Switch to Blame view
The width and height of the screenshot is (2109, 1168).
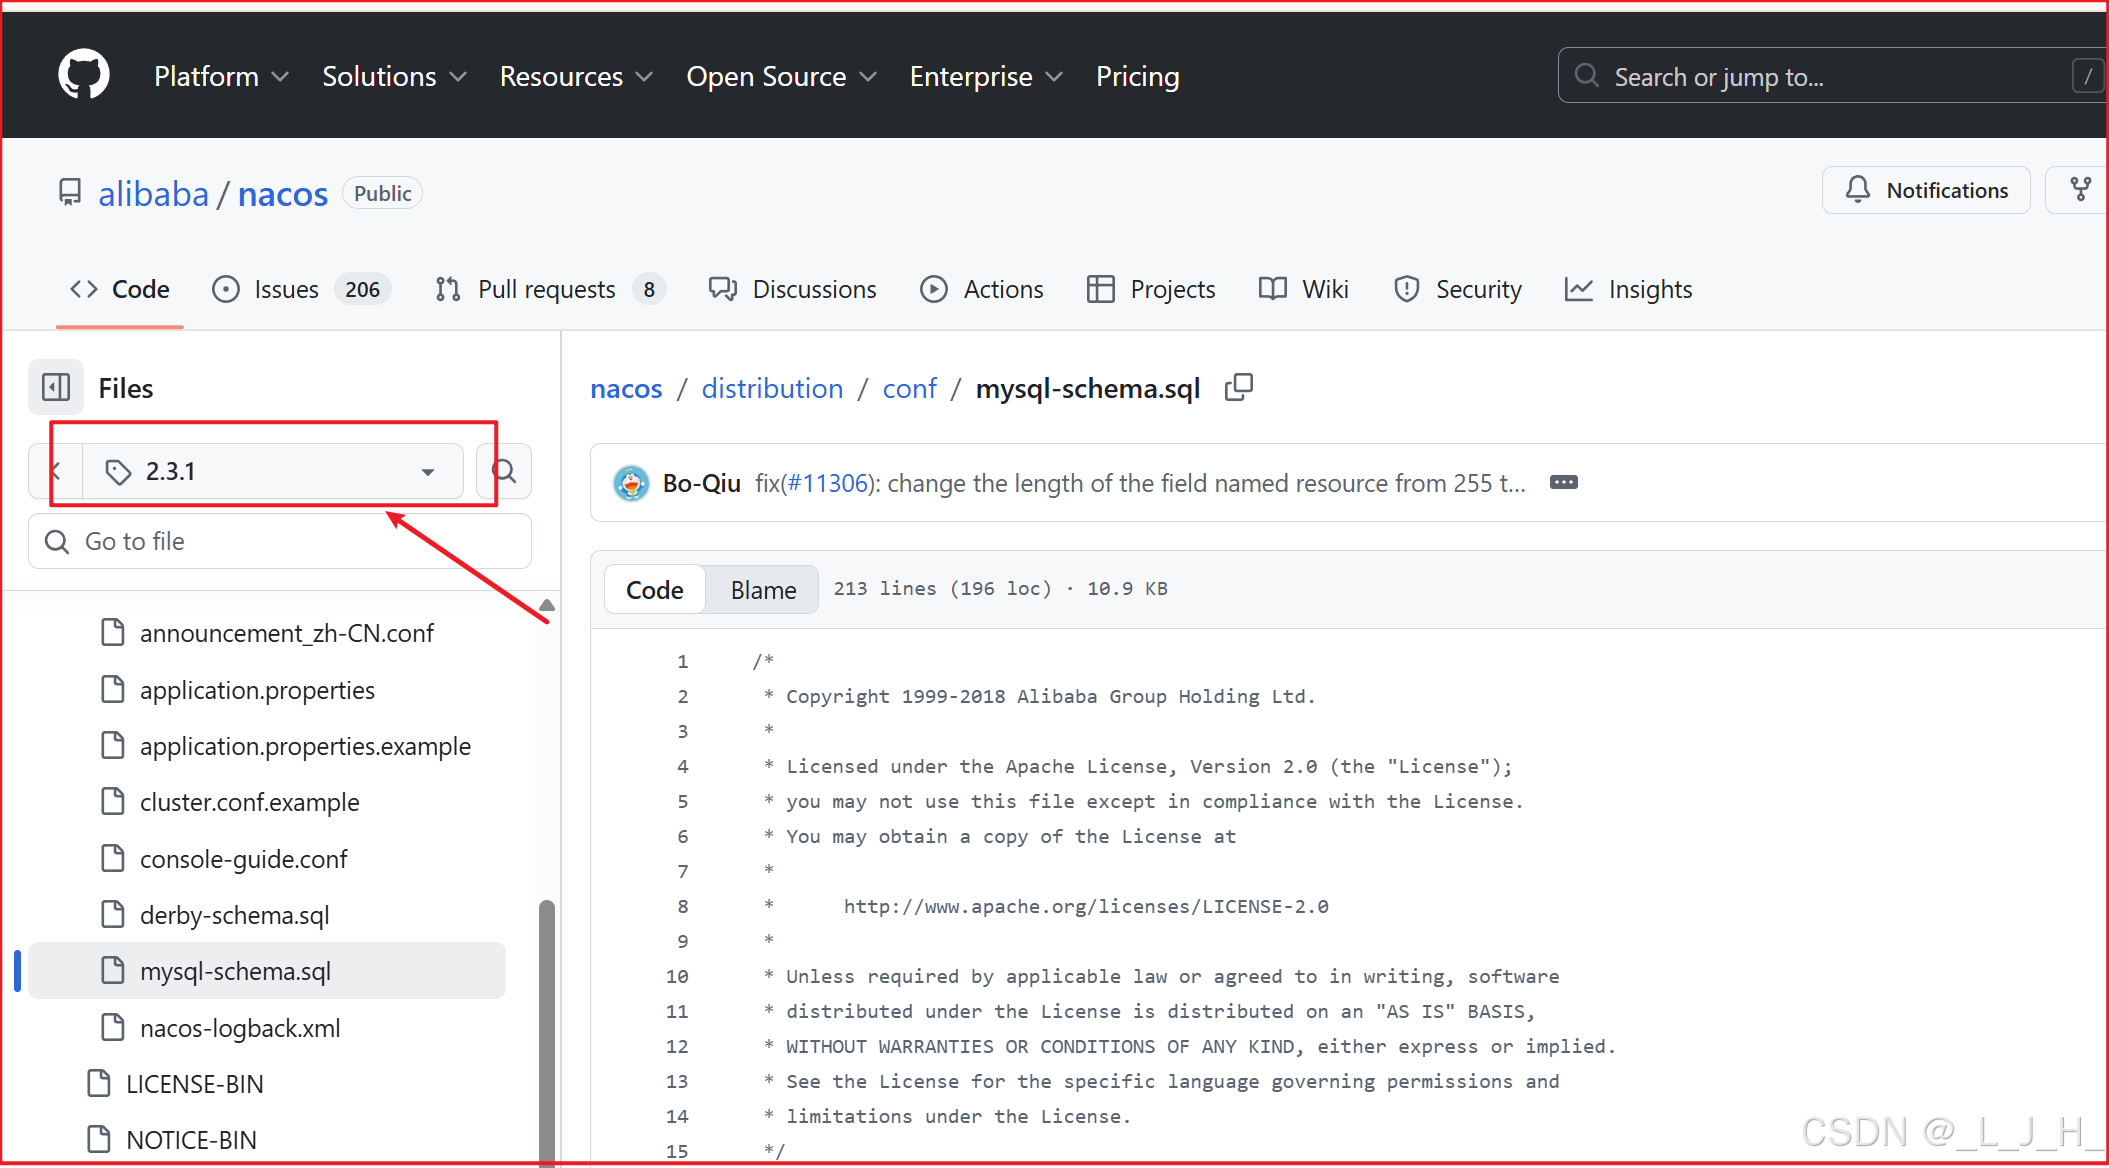(x=763, y=589)
